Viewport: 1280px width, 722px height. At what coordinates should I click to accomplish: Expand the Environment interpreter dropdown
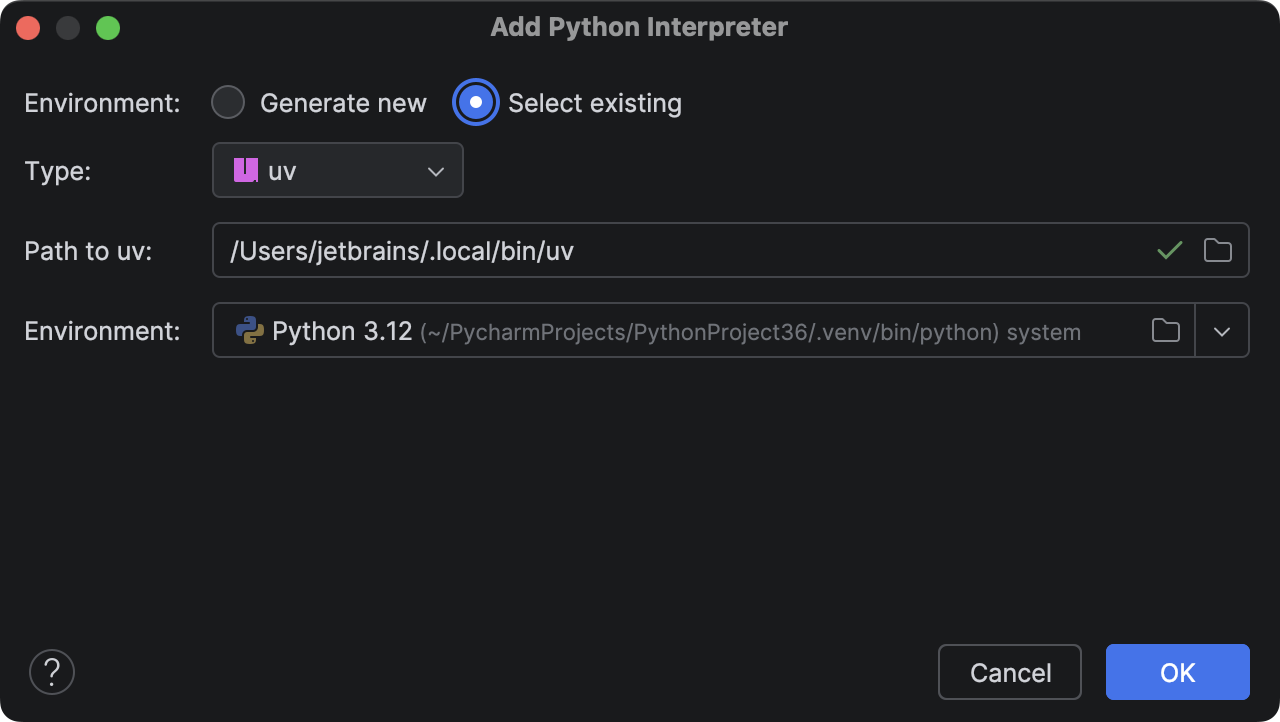(1222, 331)
